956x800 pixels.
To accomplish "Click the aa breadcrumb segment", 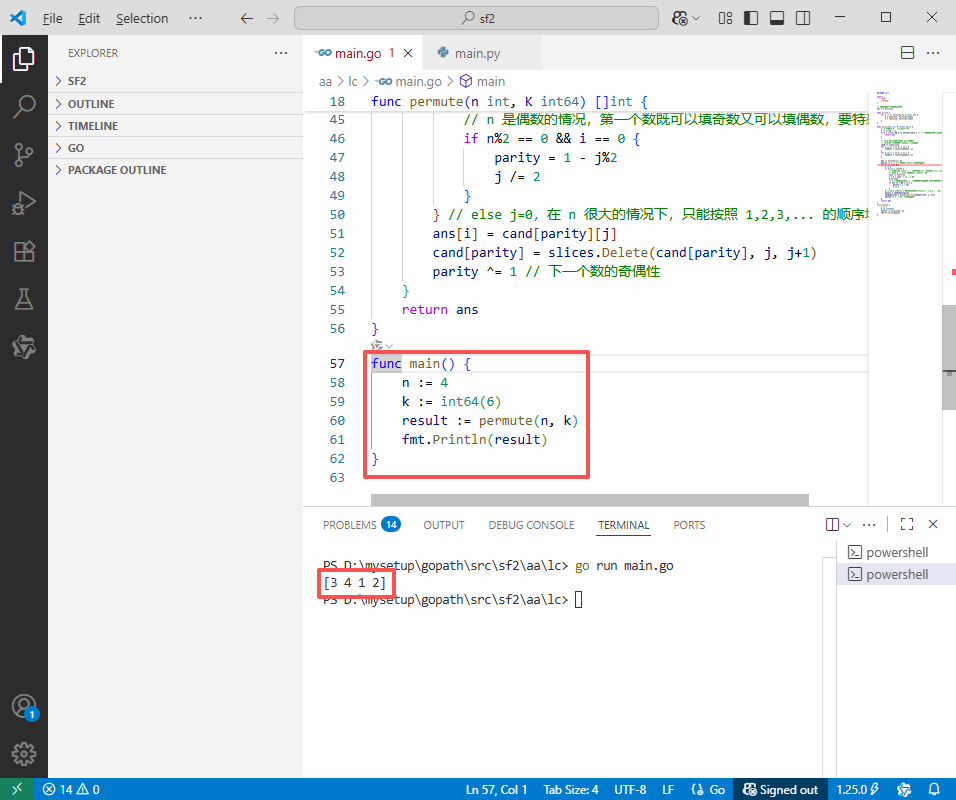I will pos(326,81).
